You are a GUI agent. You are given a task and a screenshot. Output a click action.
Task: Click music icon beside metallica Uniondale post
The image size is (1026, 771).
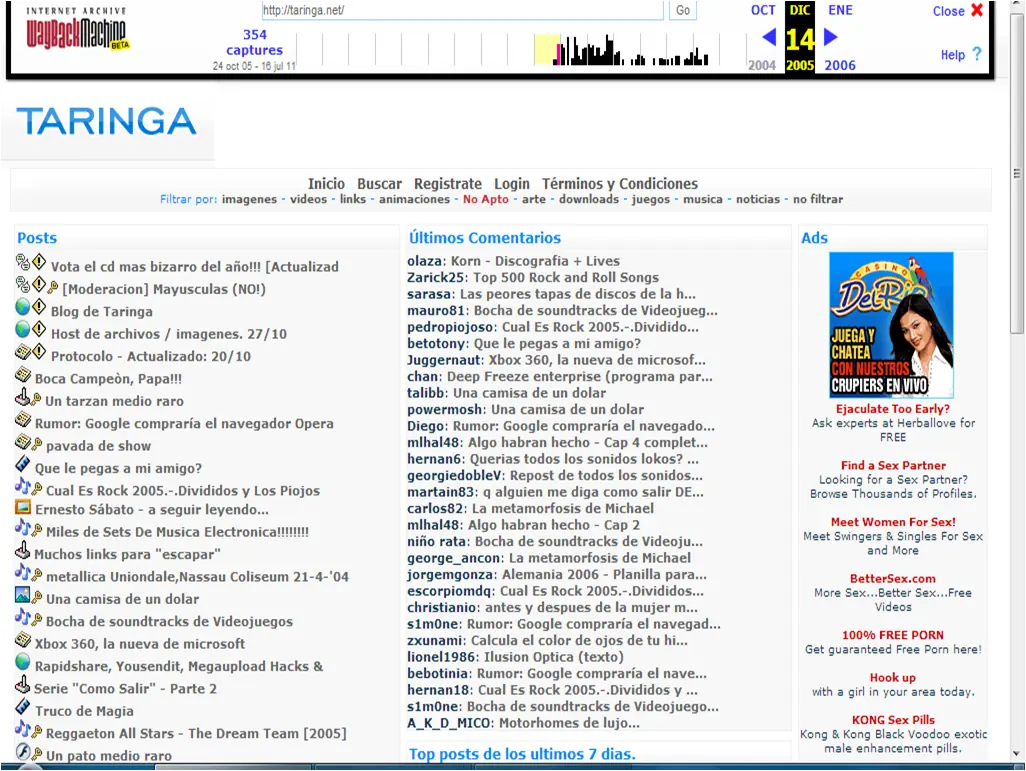[x=23, y=573]
